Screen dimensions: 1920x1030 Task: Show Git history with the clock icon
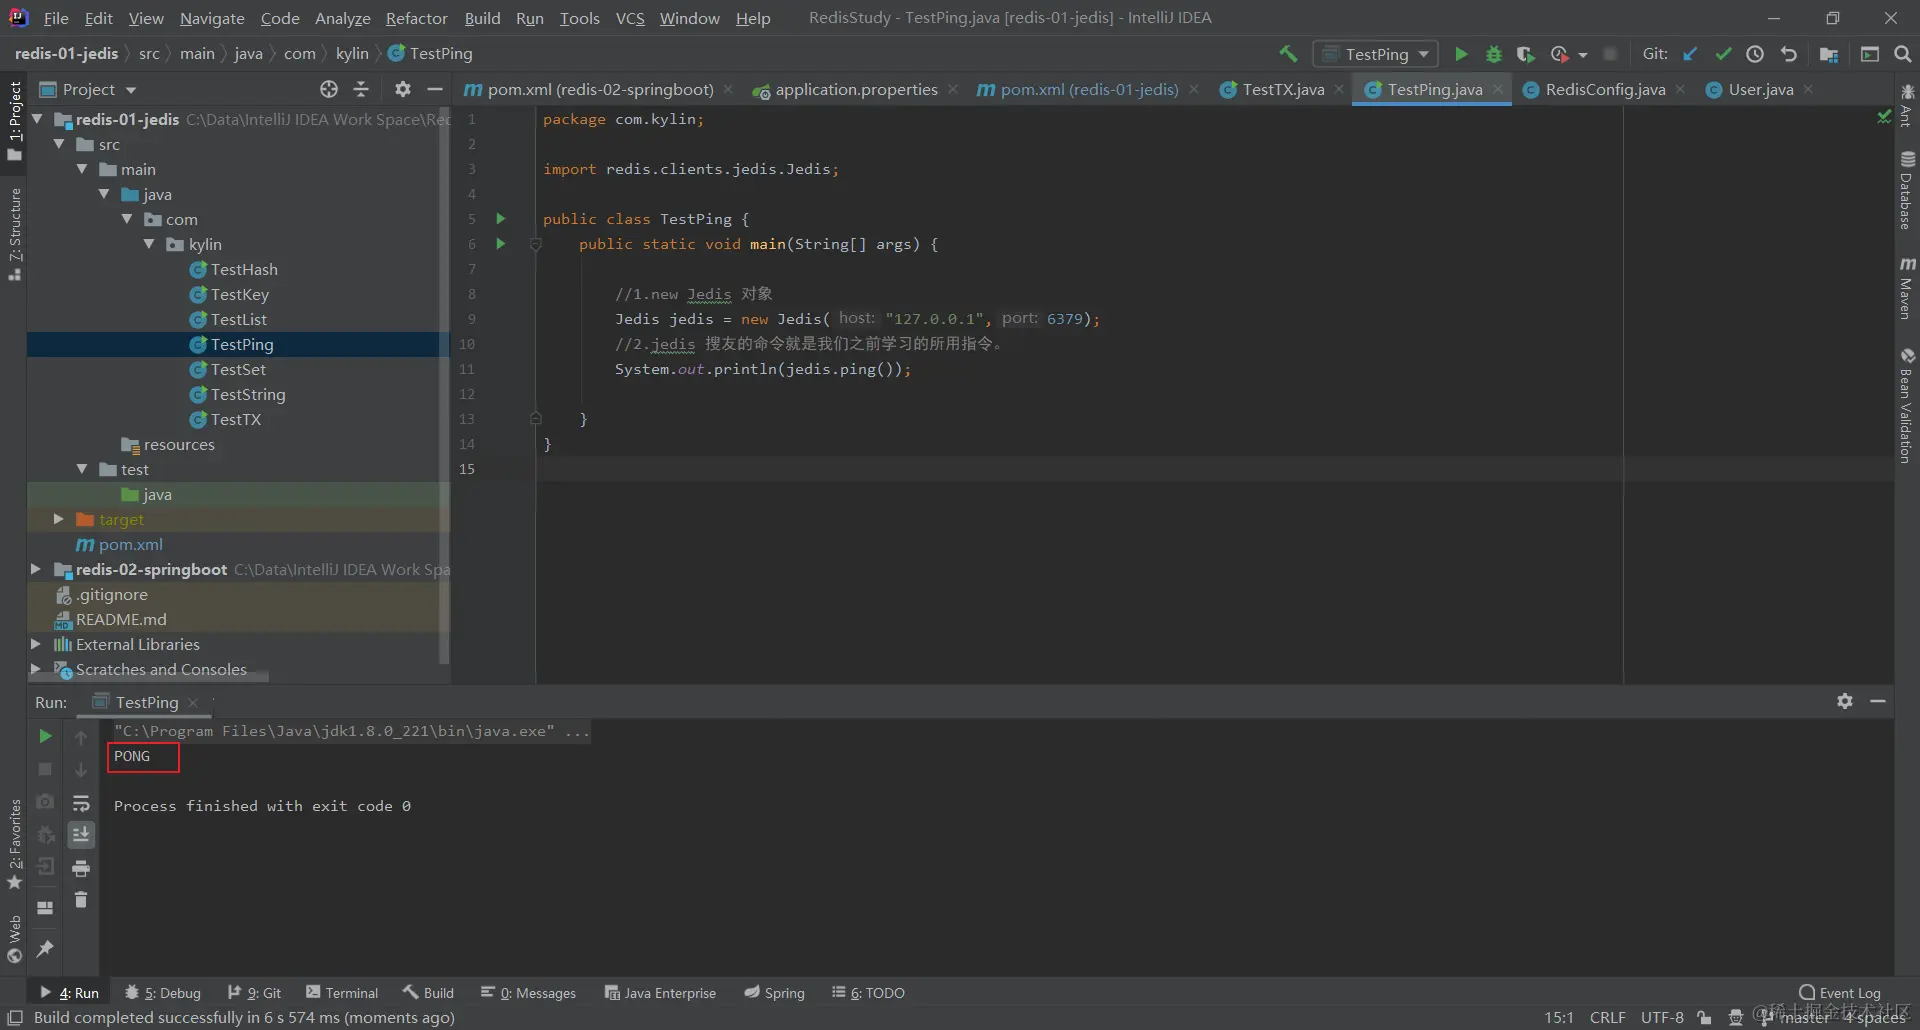pyautogui.click(x=1755, y=54)
